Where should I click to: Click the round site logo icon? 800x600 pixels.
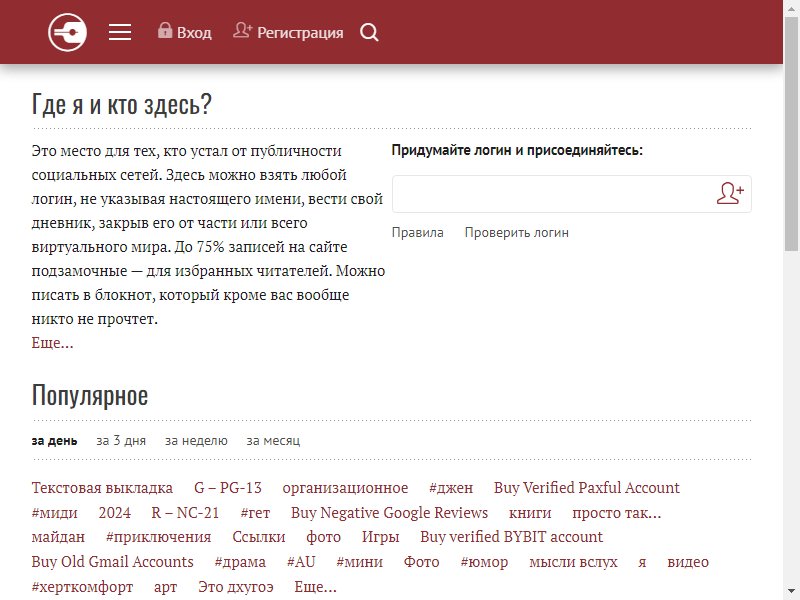tap(67, 33)
